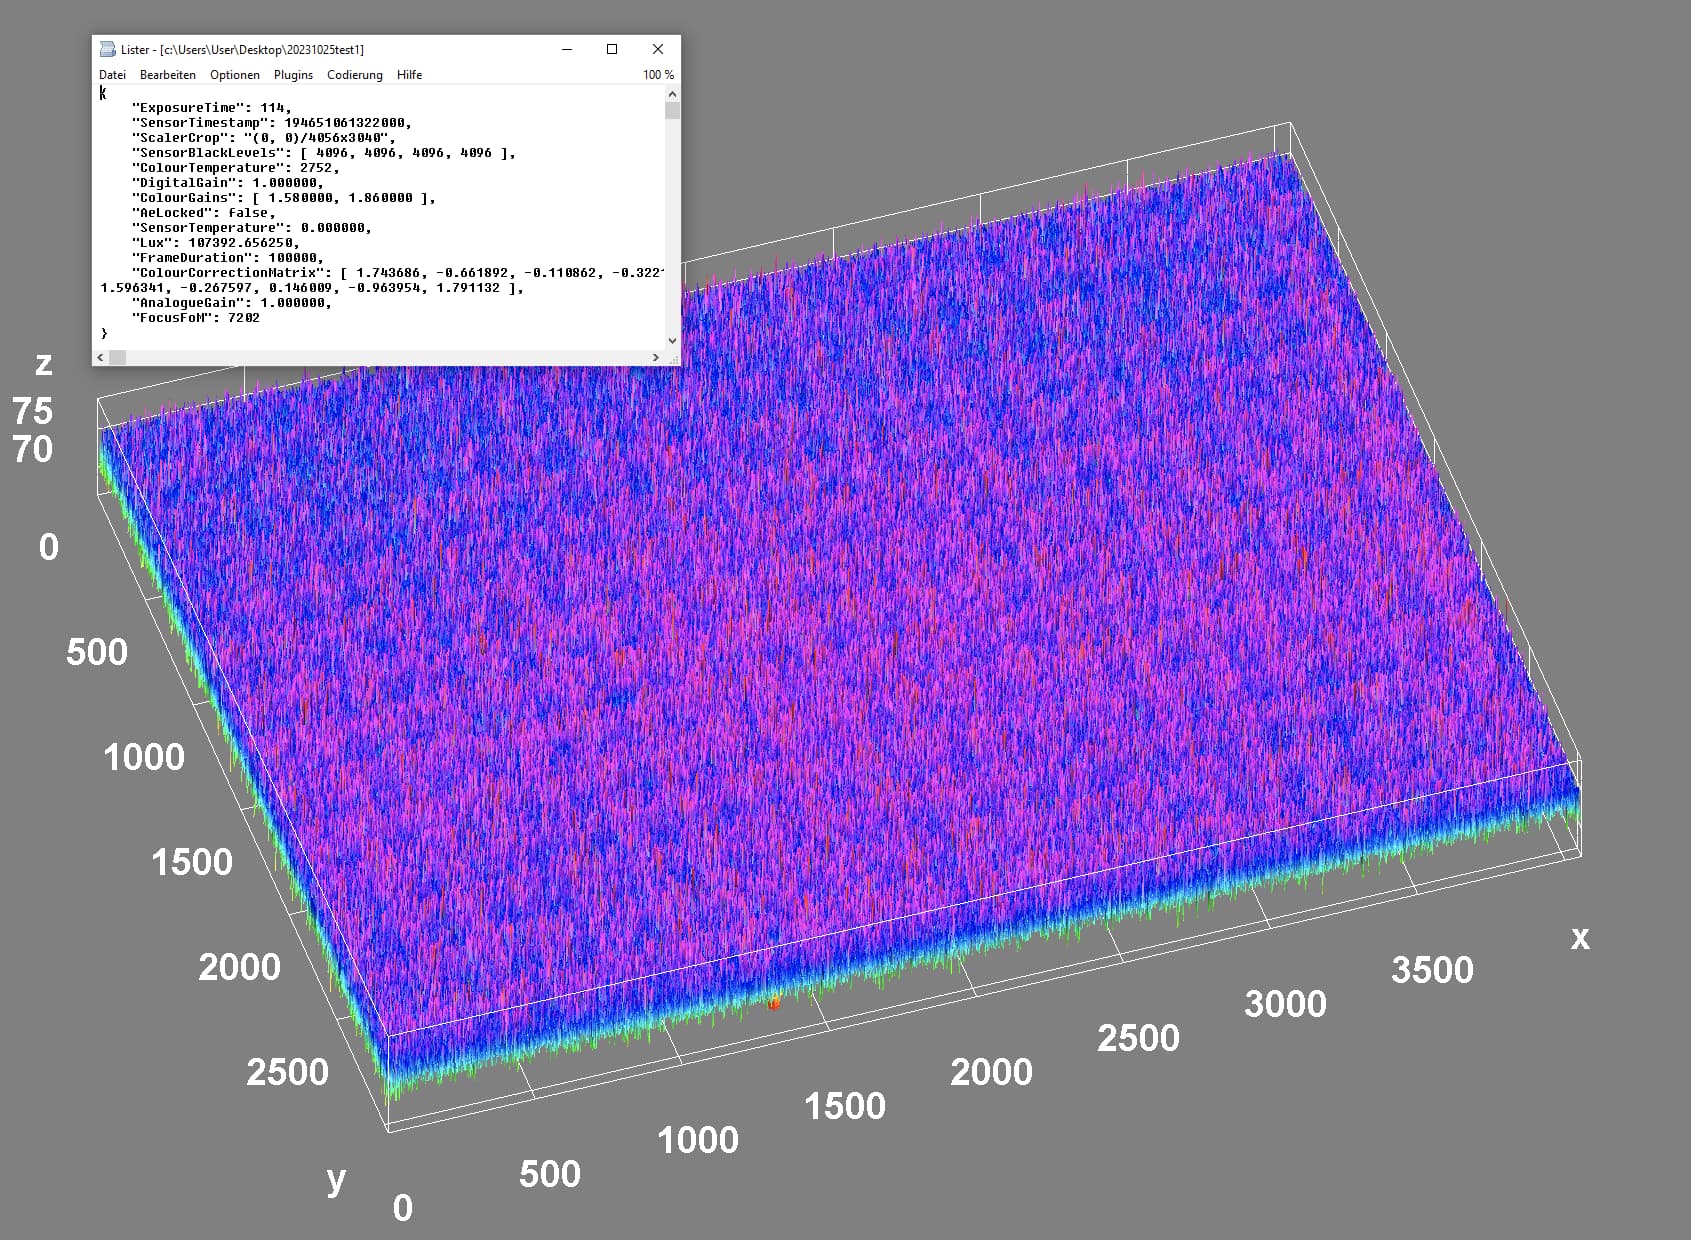Click the red hot-pixel spike on plot edge
Viewport: 1691px width, 1240px height.
click(x=773, y=1002)
